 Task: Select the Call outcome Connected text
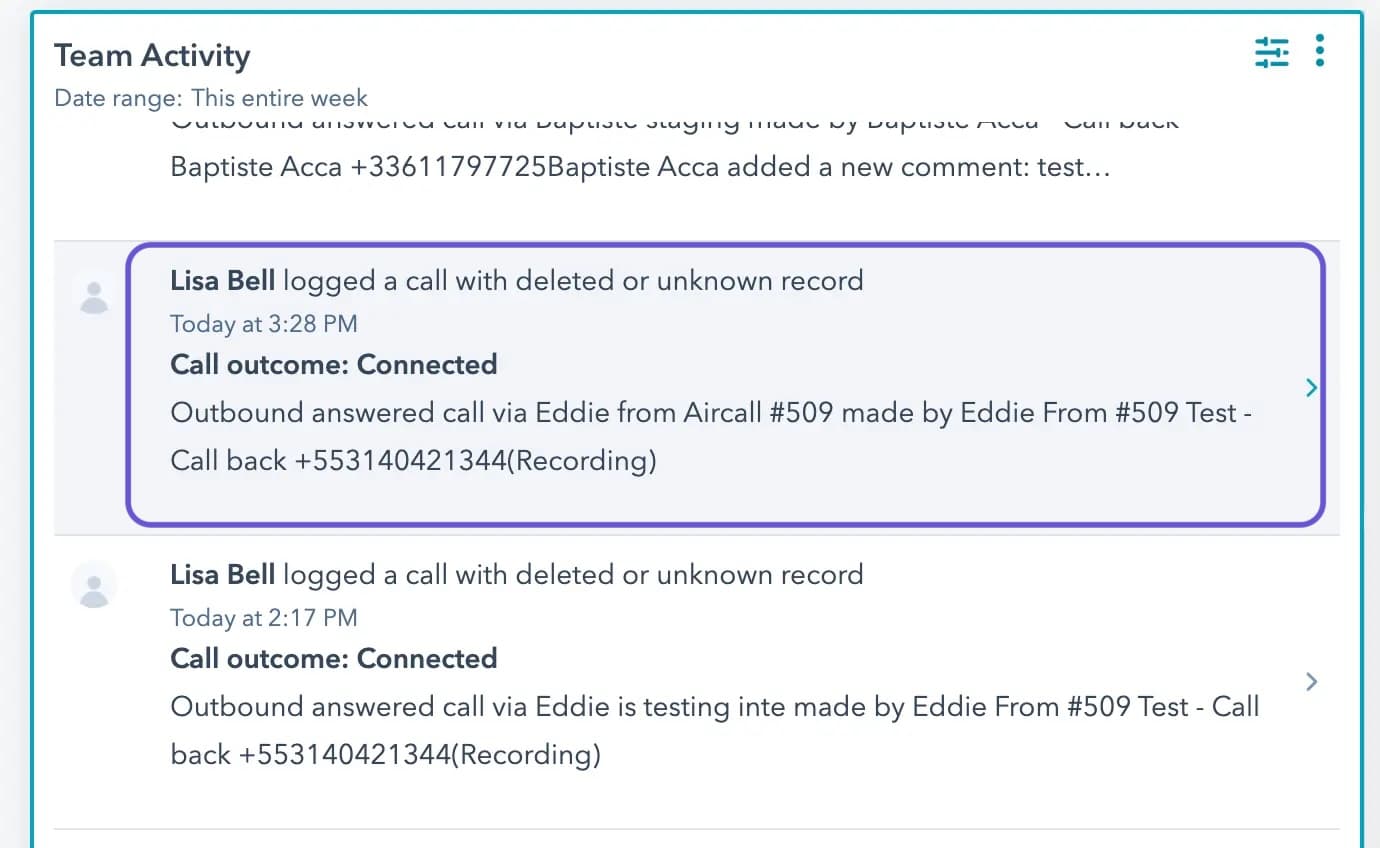(x=333, y=364)
